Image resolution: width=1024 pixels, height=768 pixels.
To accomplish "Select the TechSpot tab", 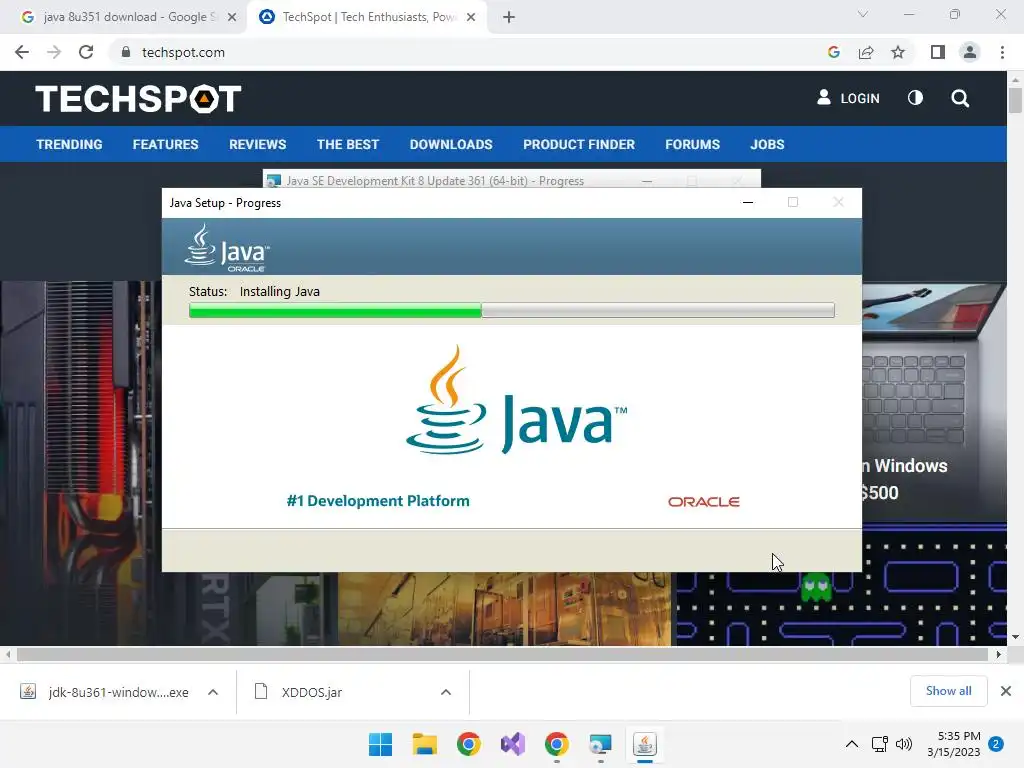I will coord(366,17).
